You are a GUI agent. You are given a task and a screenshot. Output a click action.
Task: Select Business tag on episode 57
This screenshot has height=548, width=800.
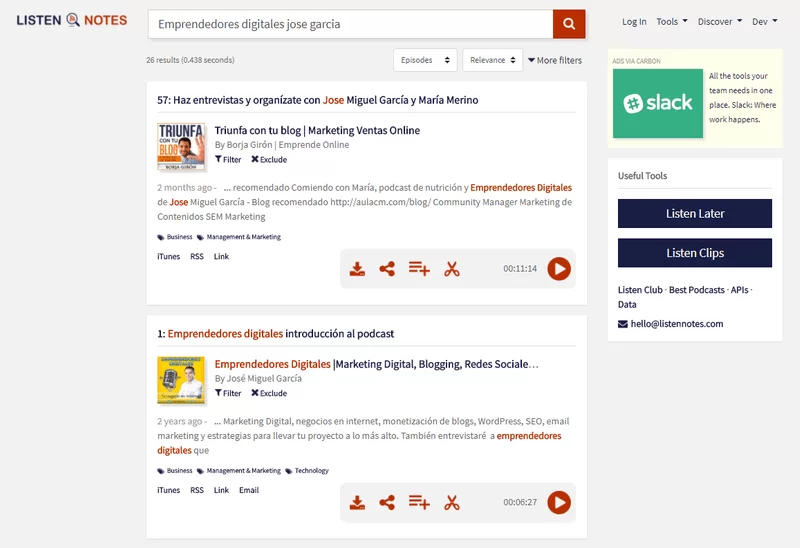tap(175, 237)
